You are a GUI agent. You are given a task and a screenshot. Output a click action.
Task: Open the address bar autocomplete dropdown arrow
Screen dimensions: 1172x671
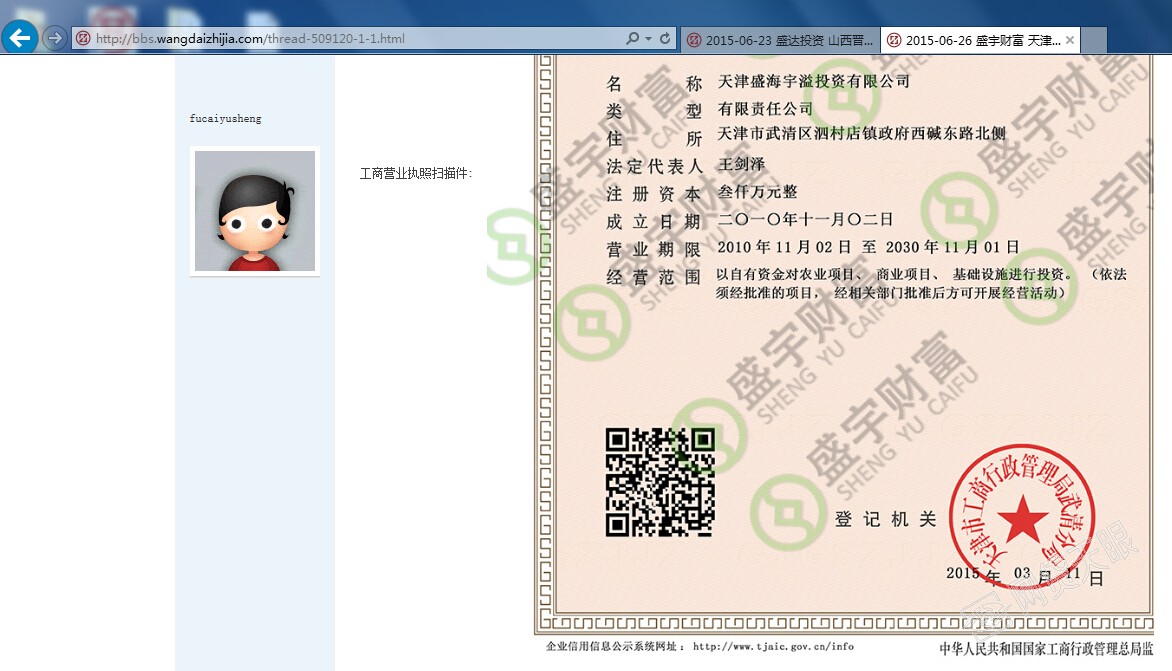[648, 39]
